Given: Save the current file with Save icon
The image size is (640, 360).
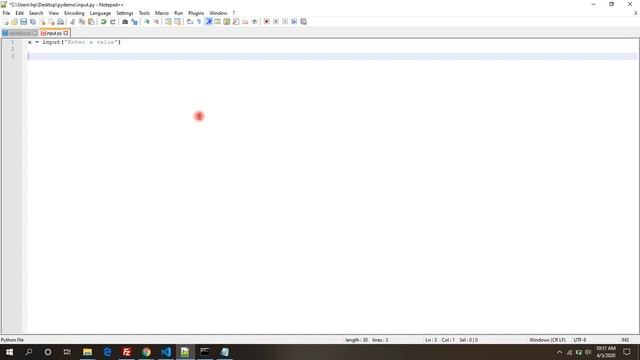Looking at the screenshot, I should (24, 22).
